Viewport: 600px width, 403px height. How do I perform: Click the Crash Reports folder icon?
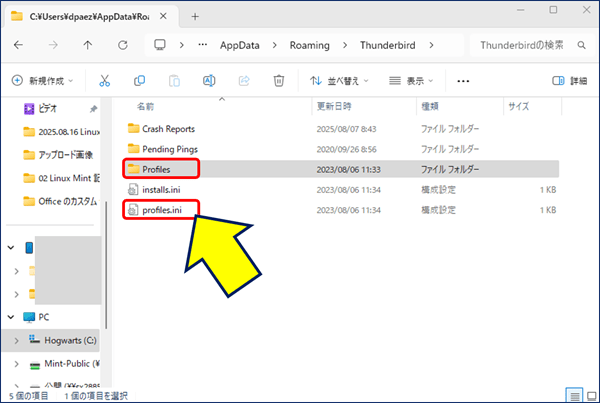click(x=133, y=128)
